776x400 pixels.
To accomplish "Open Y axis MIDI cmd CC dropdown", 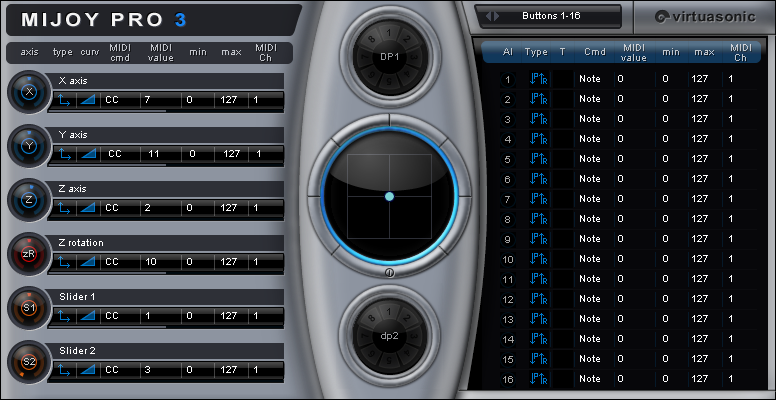I will pos(120,154).
